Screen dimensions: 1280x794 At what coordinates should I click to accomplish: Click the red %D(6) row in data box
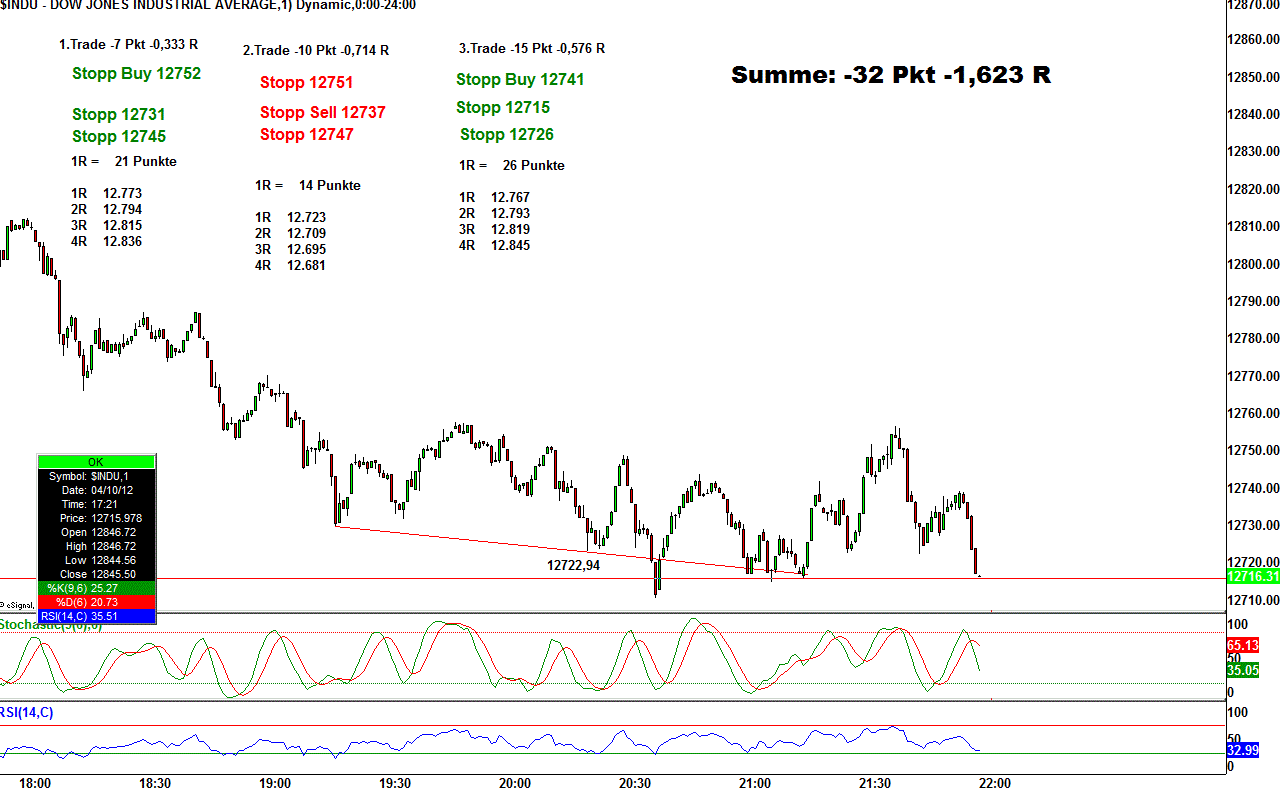coord(96,602)
